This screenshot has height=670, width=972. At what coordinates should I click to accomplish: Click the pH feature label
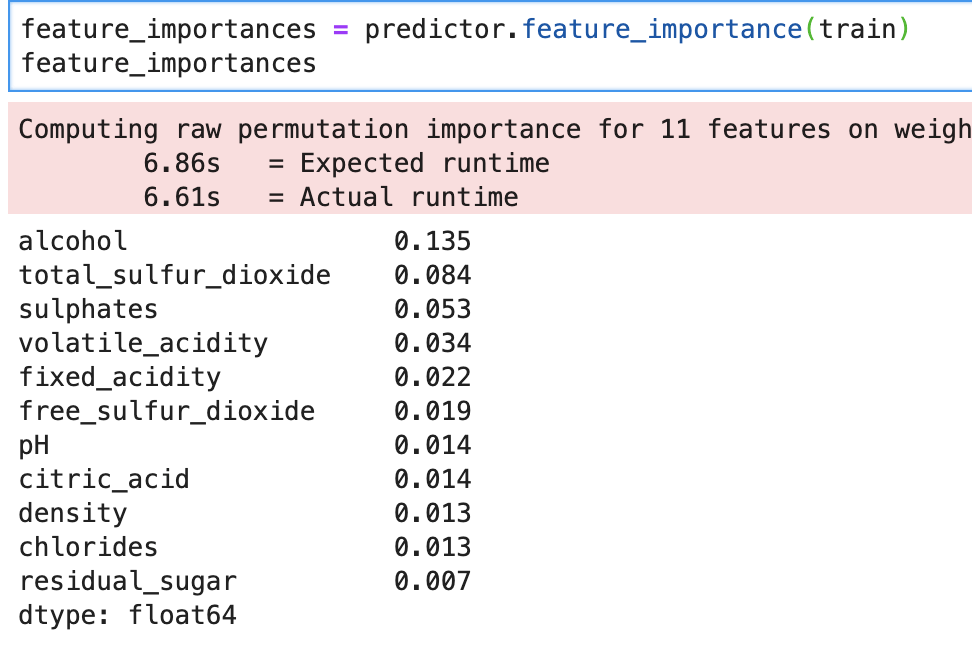(34, 445)
